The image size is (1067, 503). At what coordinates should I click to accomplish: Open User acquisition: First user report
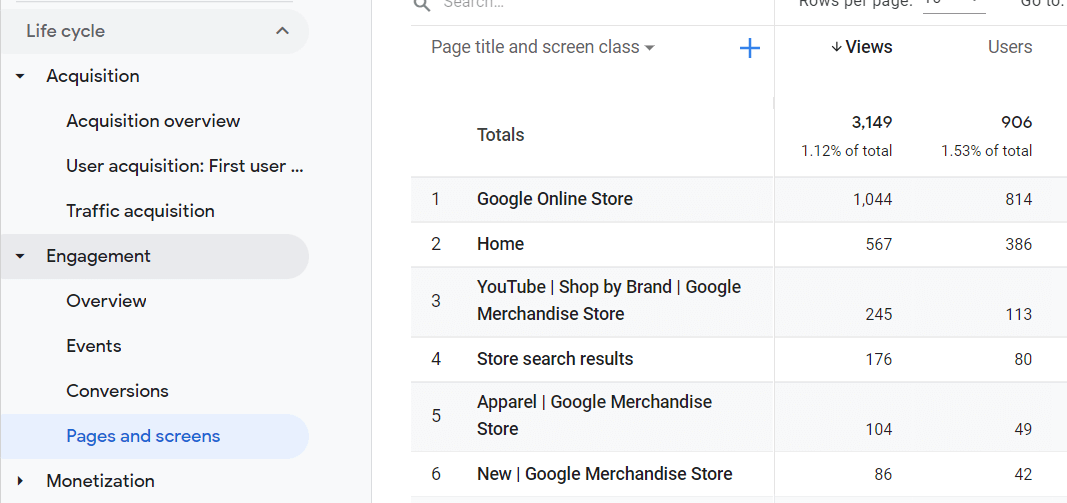[184, 166]
